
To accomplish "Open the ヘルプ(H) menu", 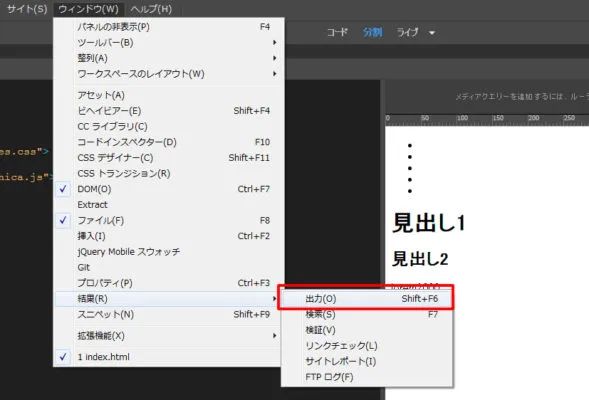I will (x=151, y=9).
